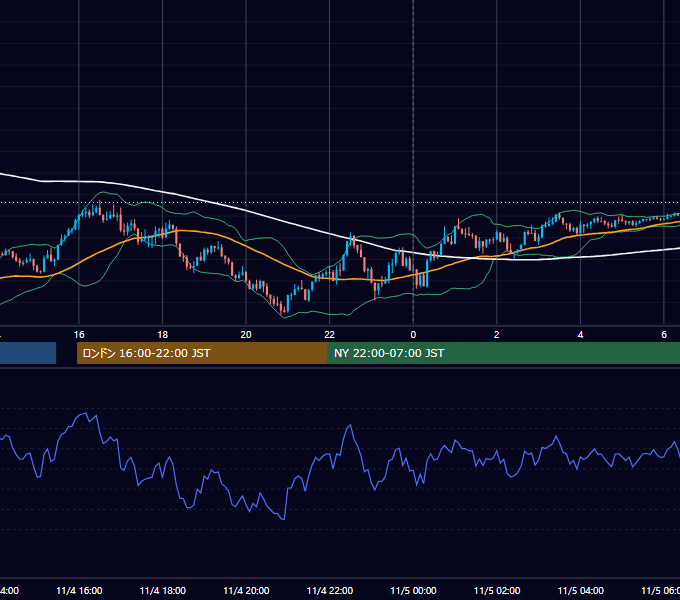Click the 18 hour axis label

tap(163, 335)
